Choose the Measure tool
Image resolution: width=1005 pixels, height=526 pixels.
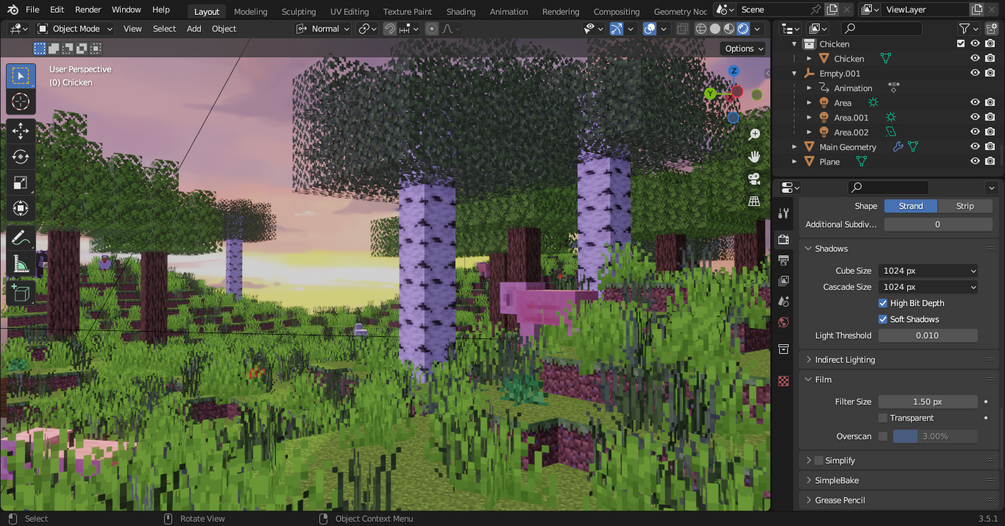(21, 264)
